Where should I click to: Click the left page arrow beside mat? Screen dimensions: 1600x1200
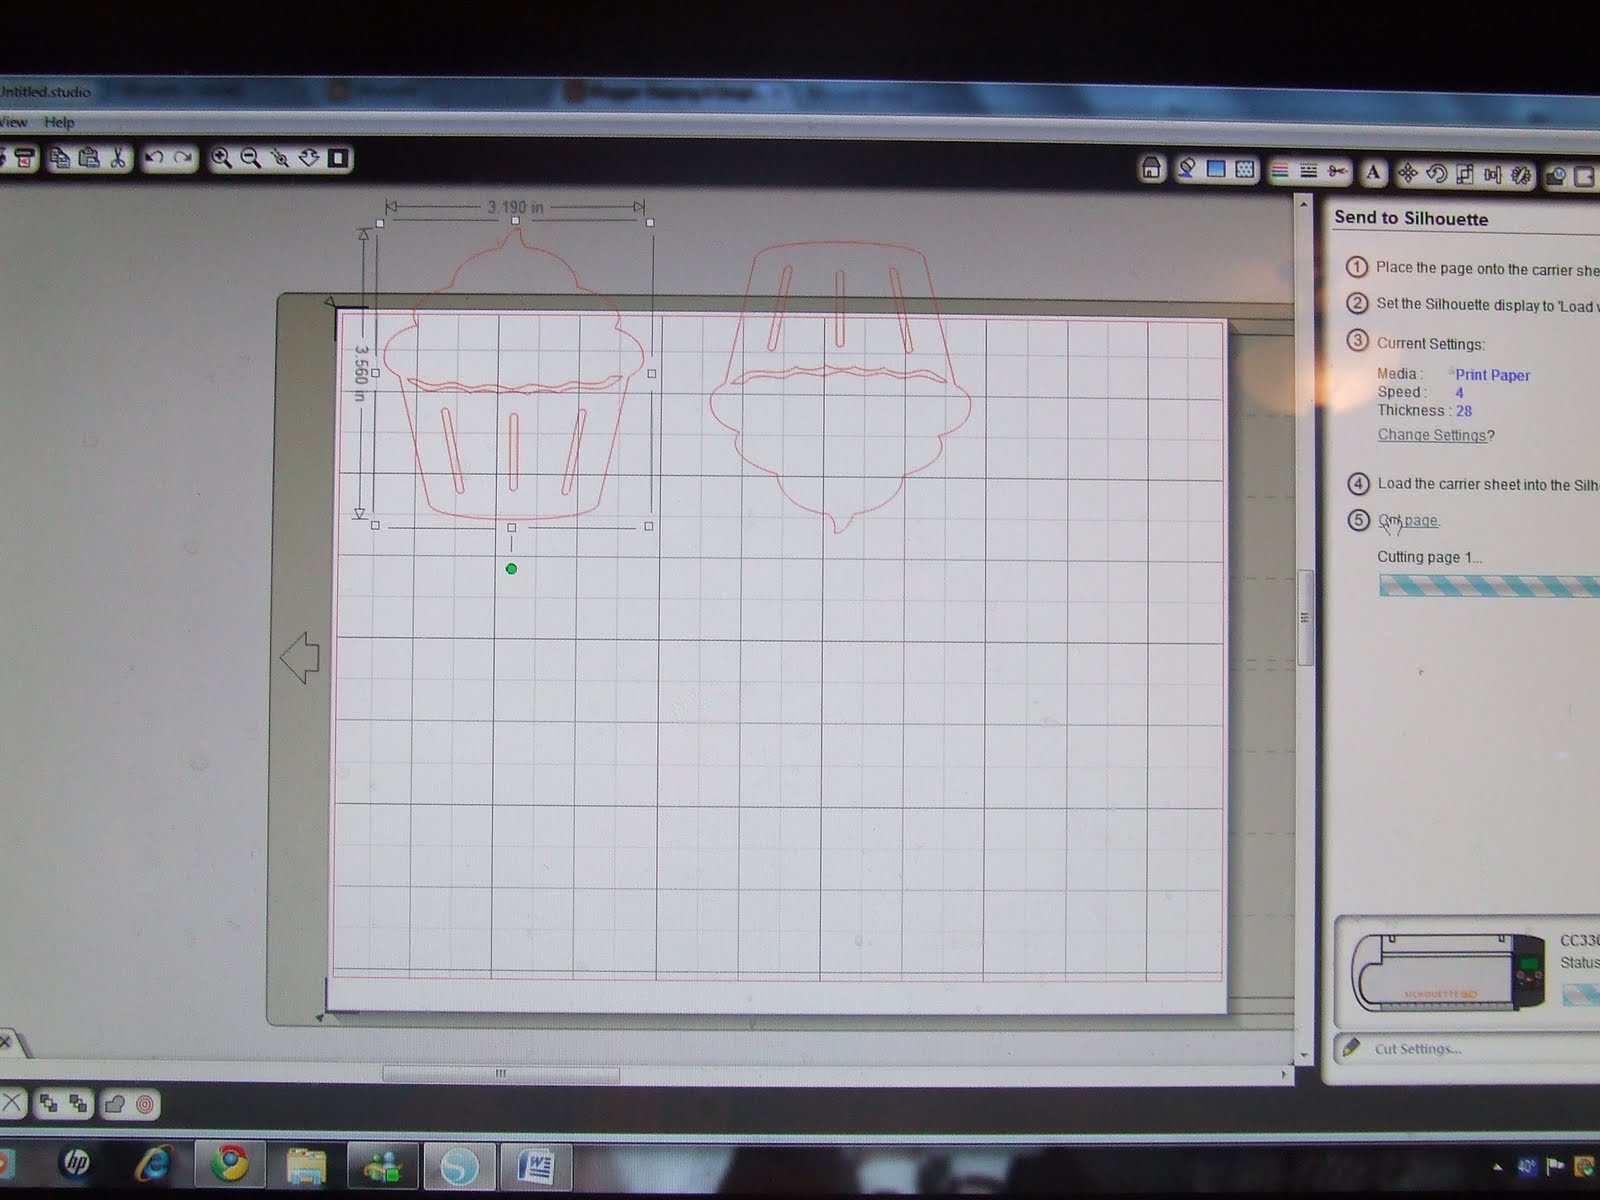click(299, 658)
